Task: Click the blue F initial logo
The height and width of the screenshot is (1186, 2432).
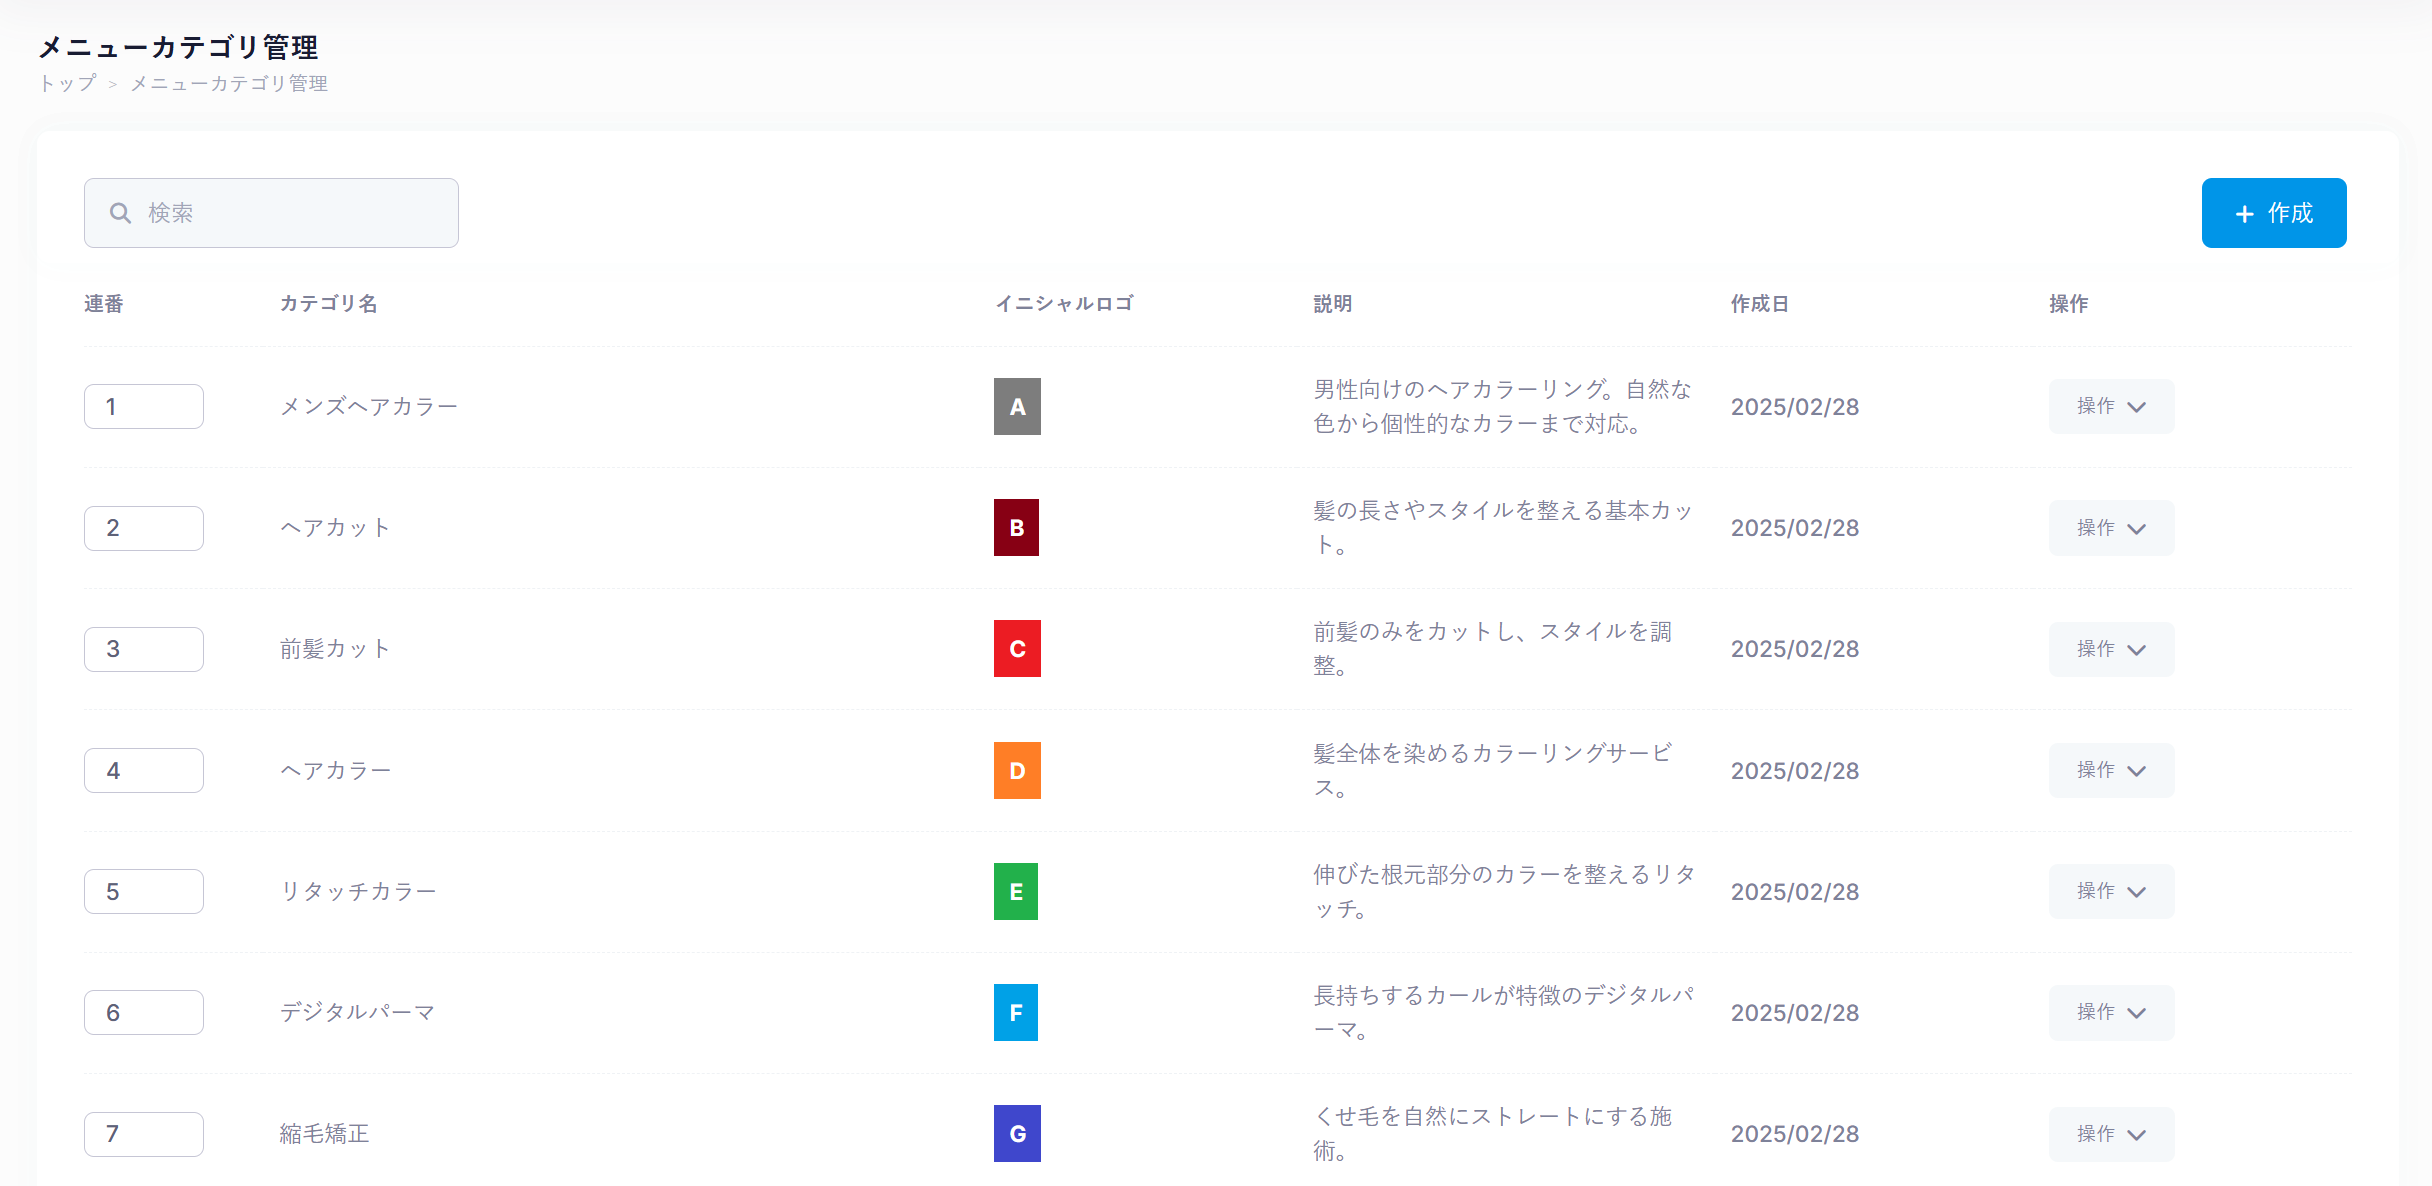Action: [1016, 1013]
